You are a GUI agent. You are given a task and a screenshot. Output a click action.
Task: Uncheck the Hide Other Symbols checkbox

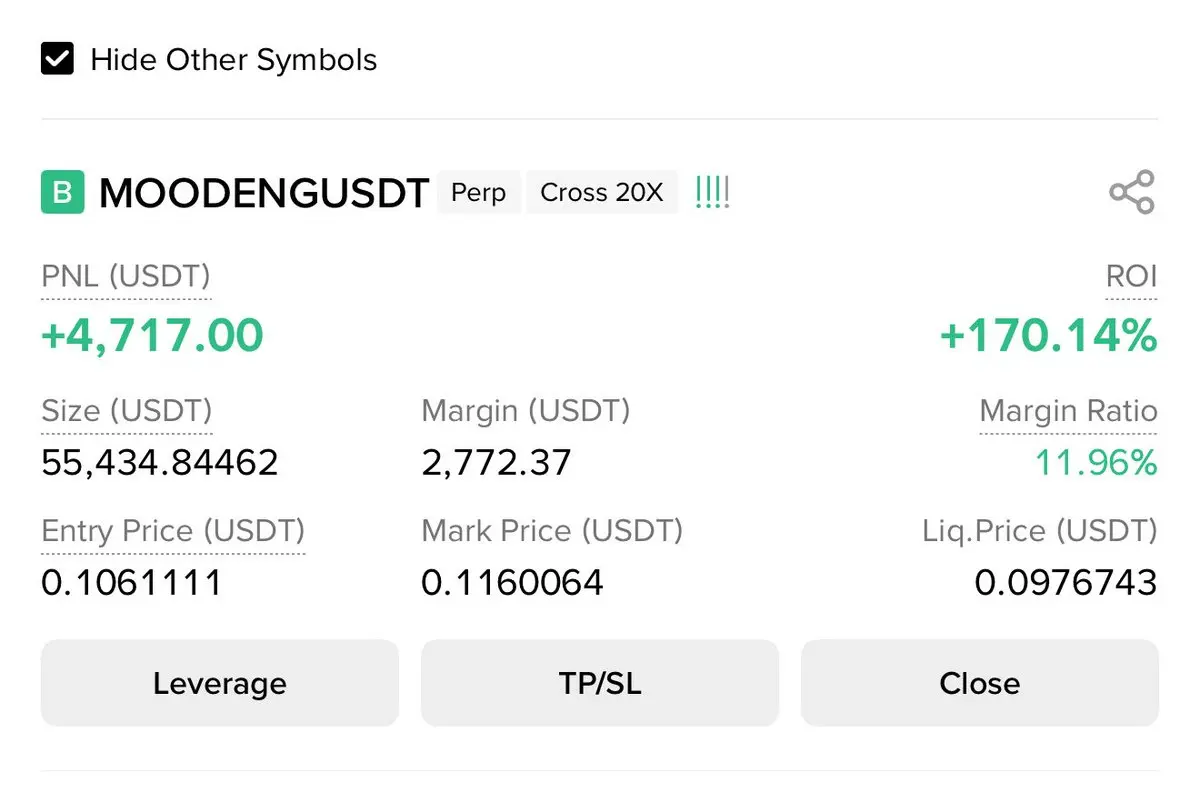pos(57,59)
